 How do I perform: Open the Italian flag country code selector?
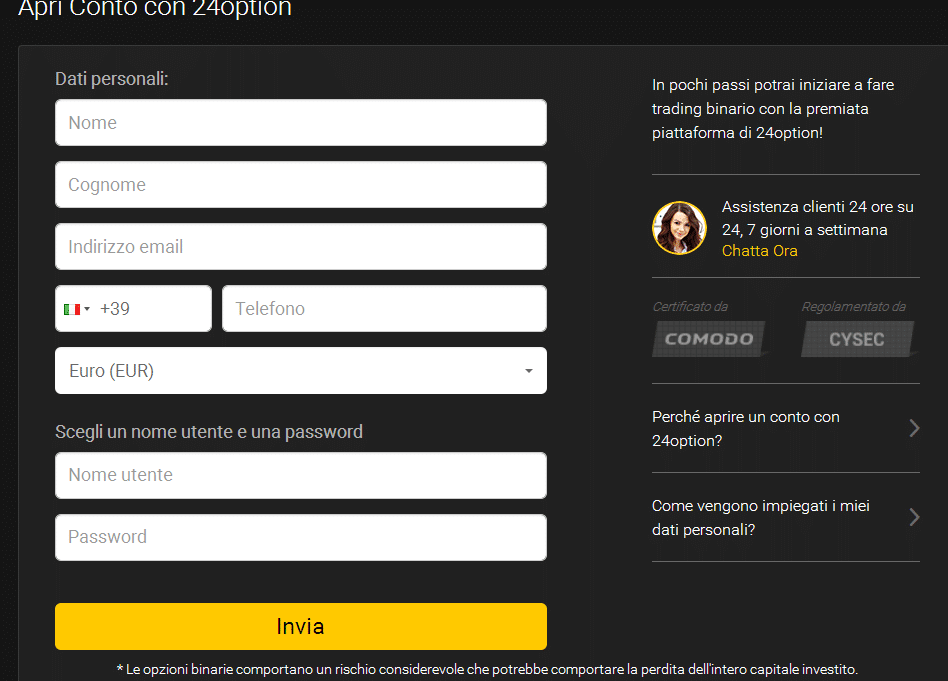point(77,309)
